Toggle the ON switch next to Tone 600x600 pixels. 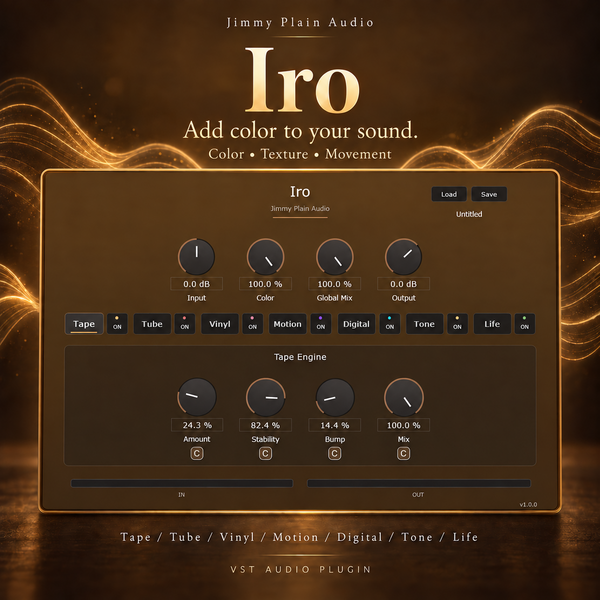click(457, 324)
